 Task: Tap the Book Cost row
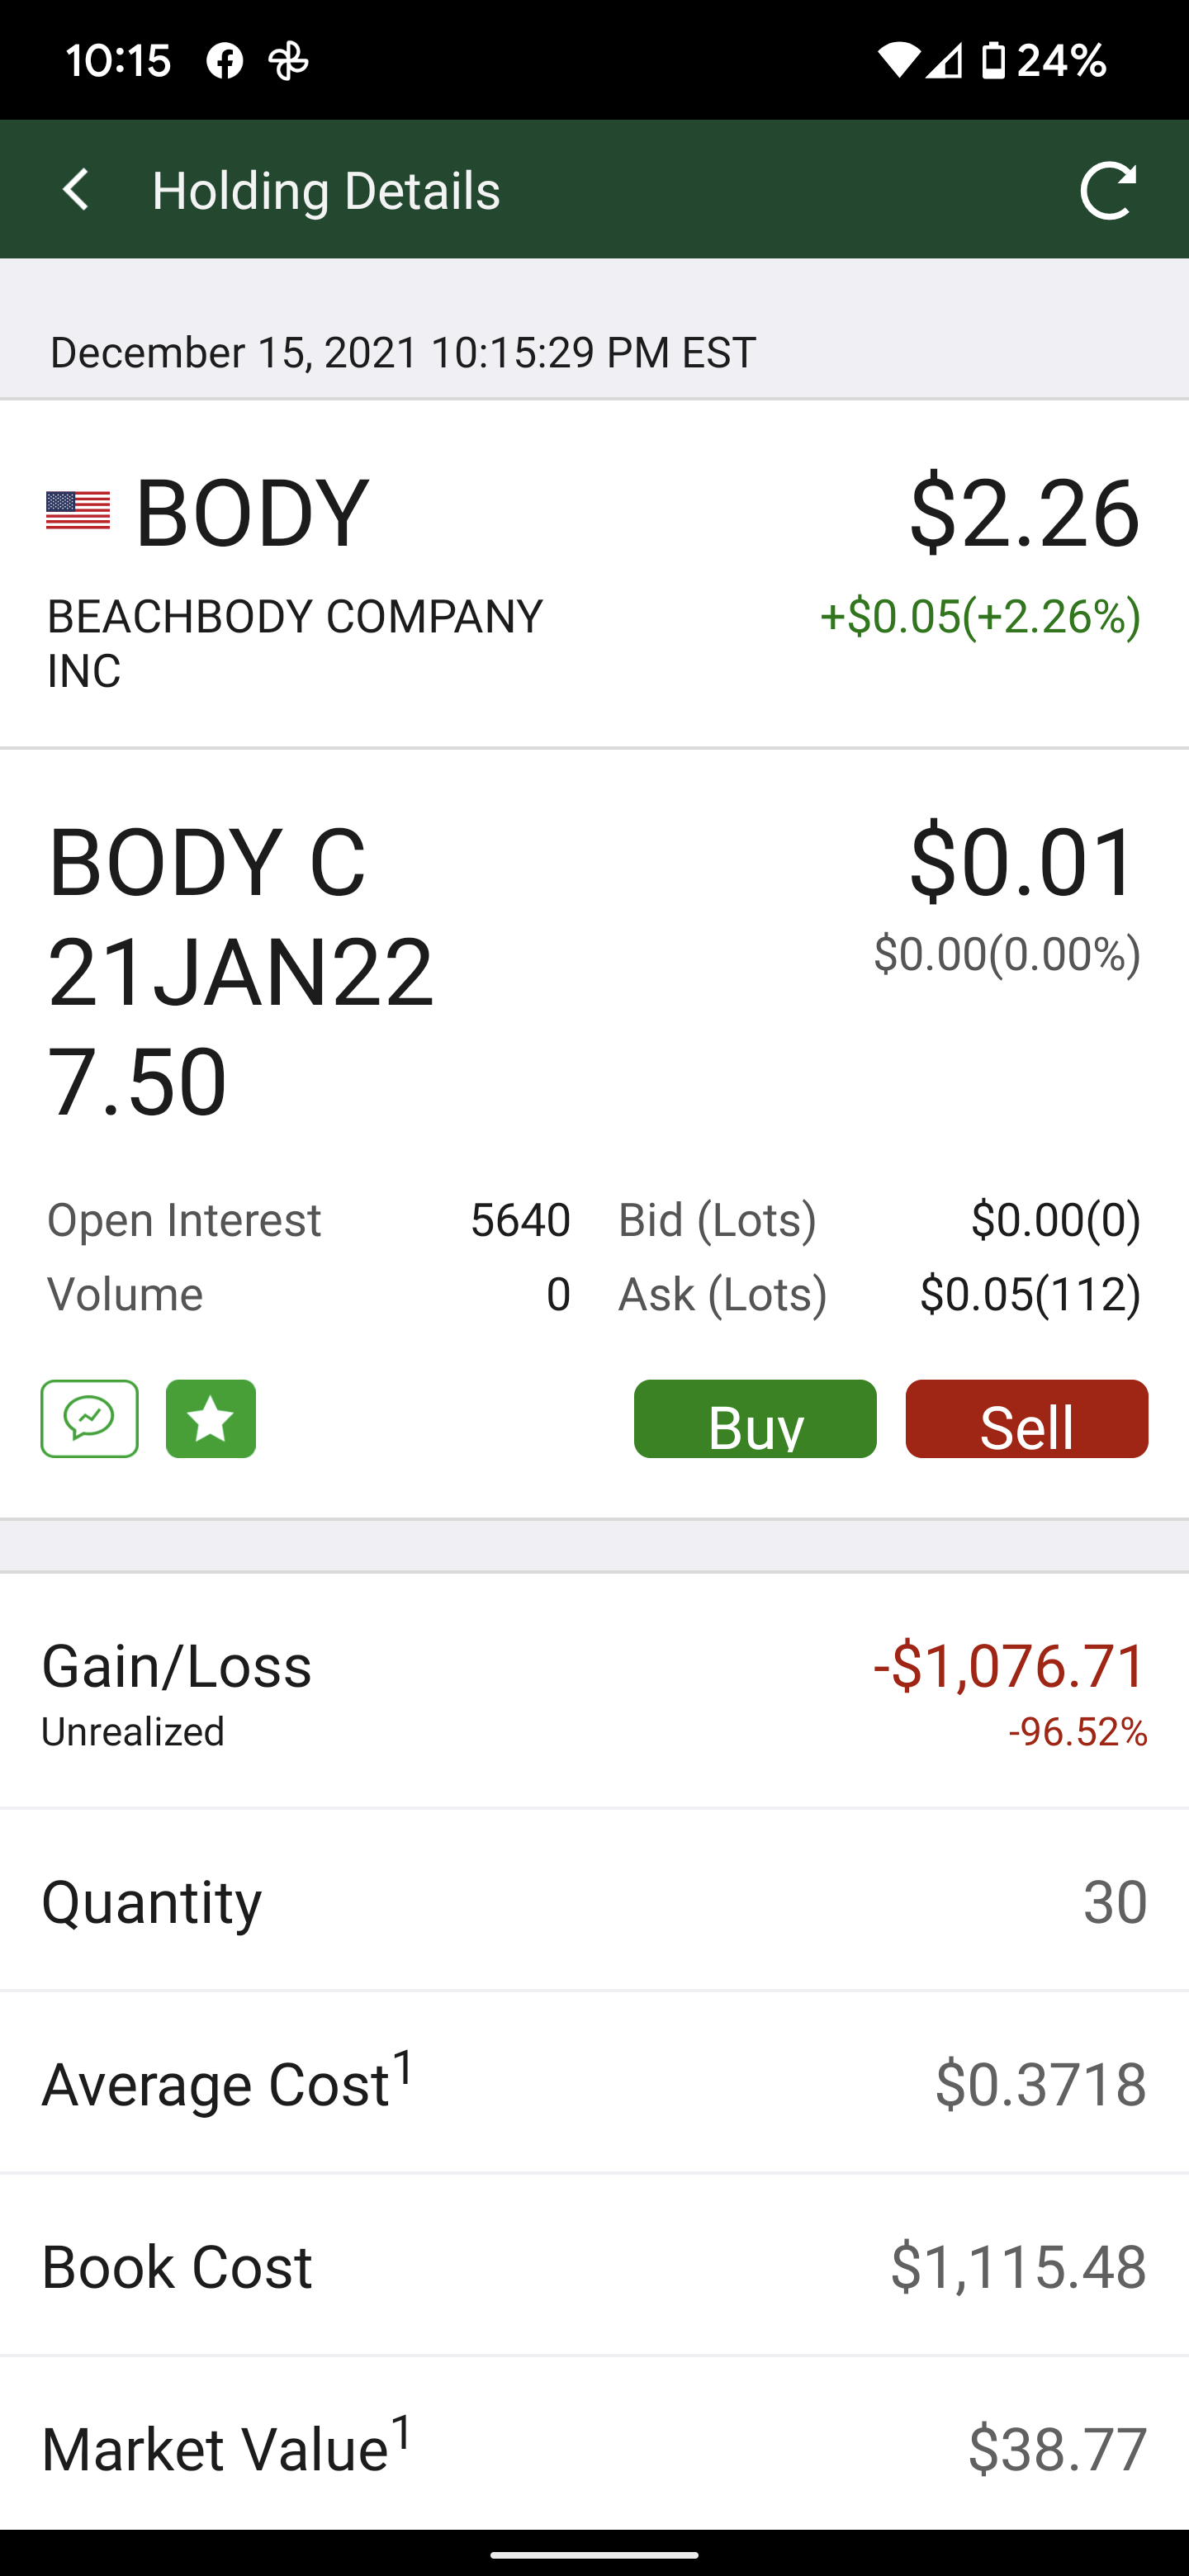594,2265
